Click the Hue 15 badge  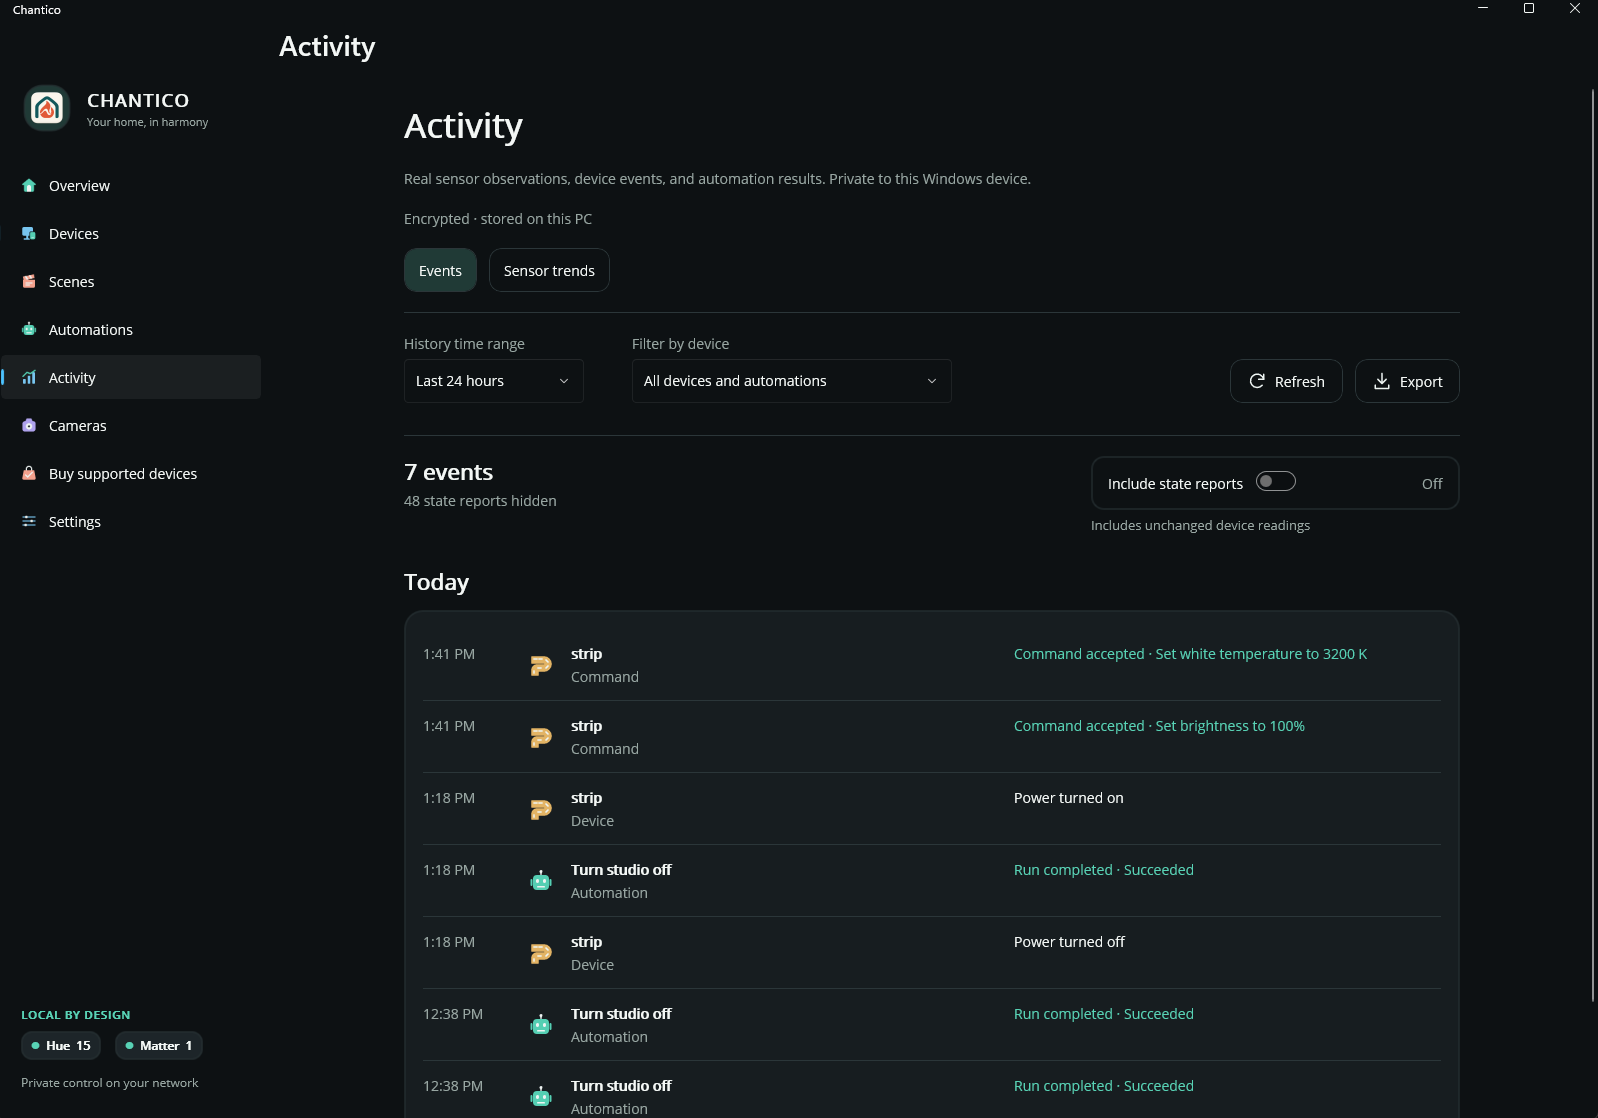click(x=61, y=1046)
